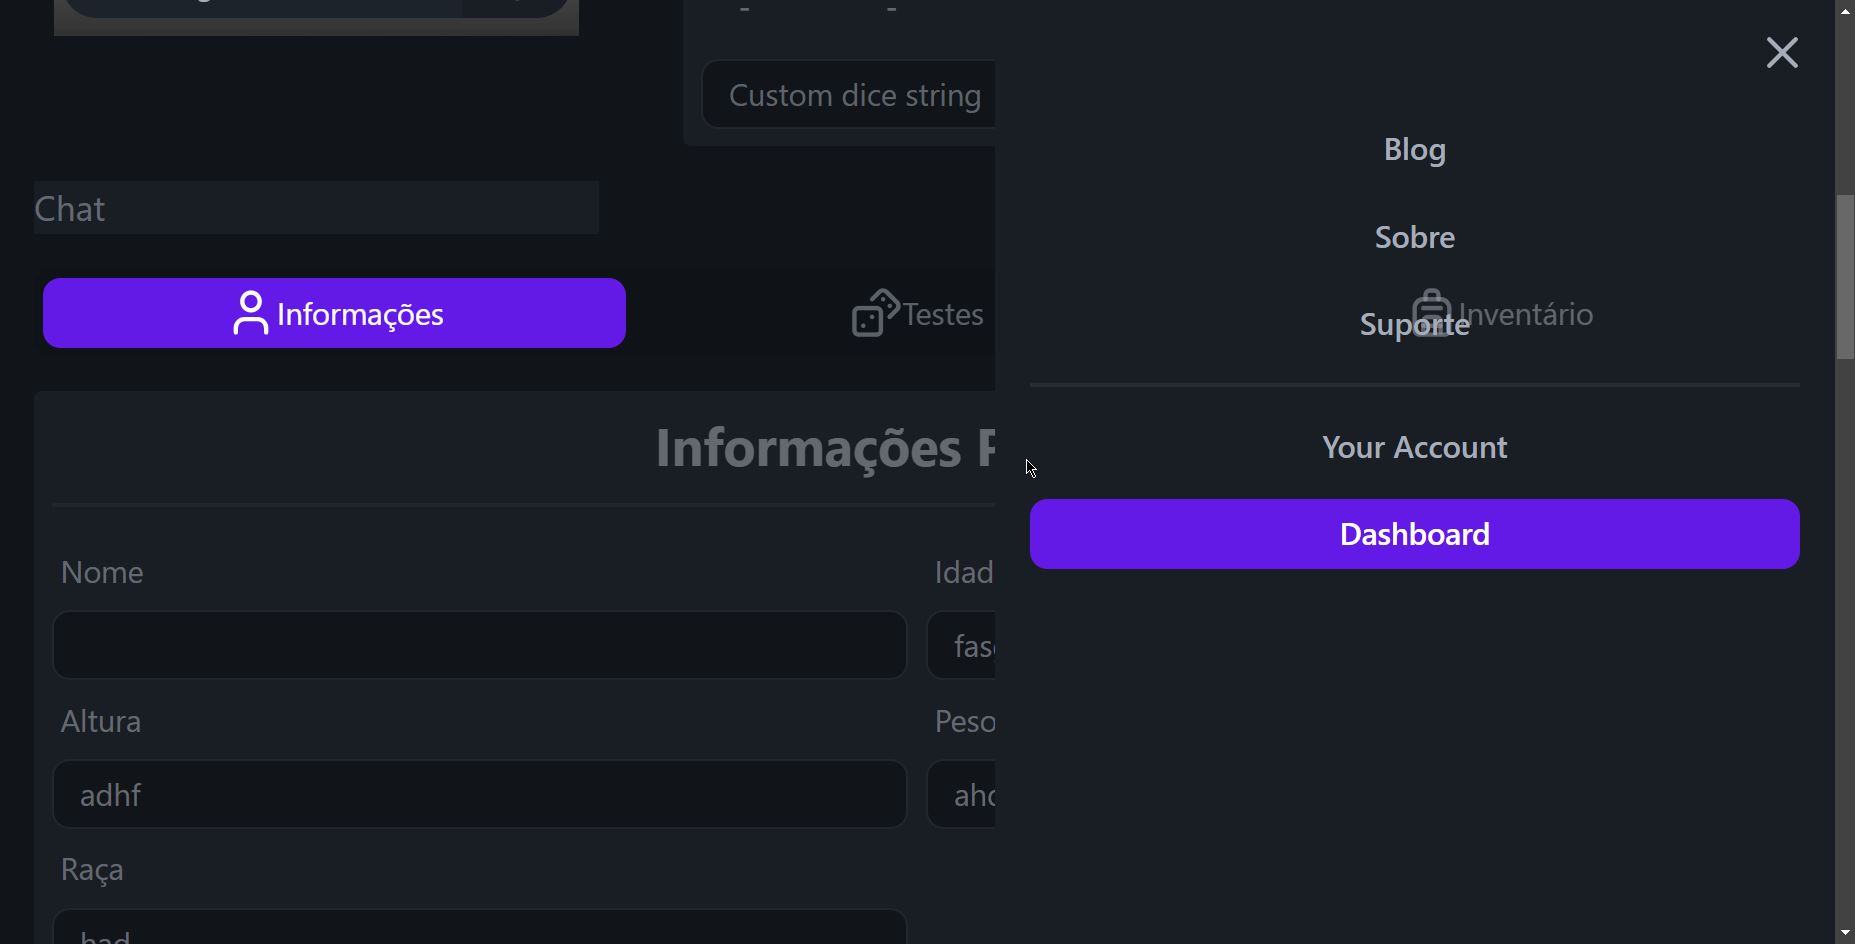Click inside the Nome input field

[x=478, y=644]
